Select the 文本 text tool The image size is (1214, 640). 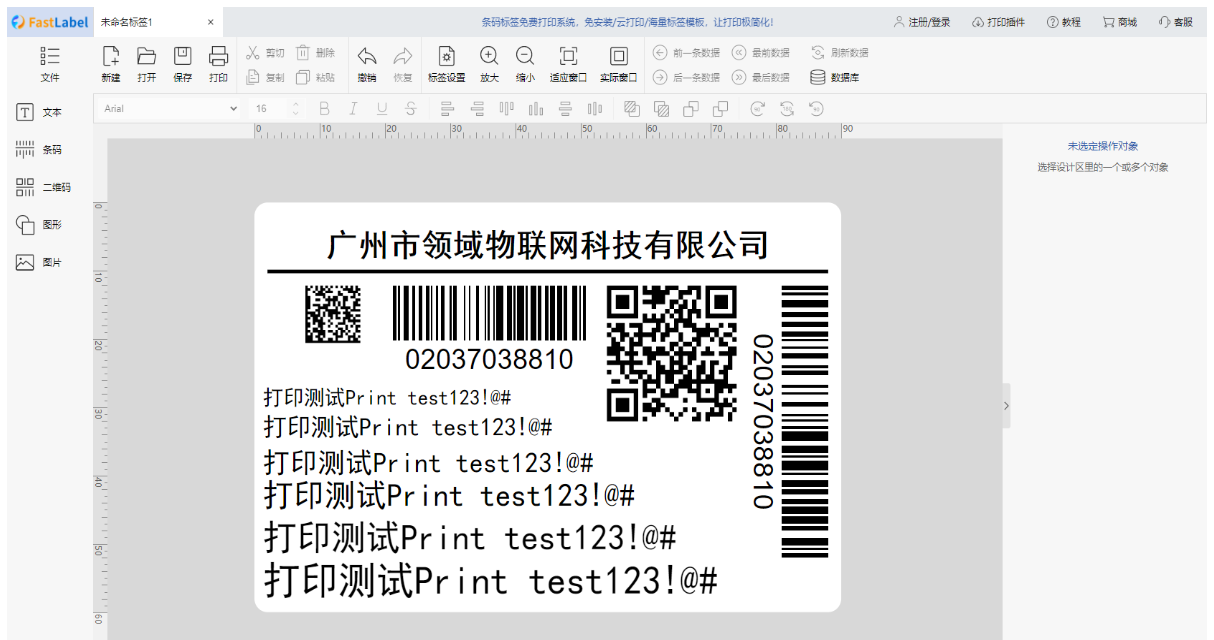(40, 112)
